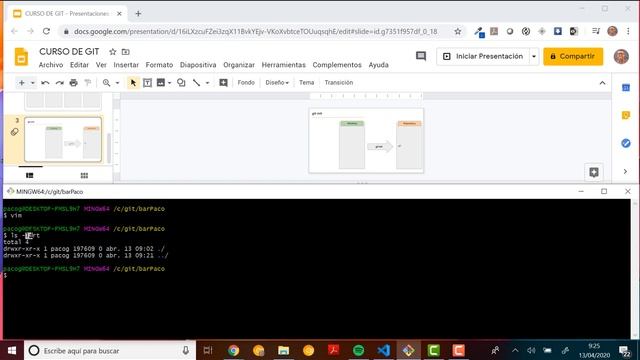The width and height of the screenshot is (640, 360).
Task: Click the taskbar search box
Action: pyautogui.click(x=109, y=350)
